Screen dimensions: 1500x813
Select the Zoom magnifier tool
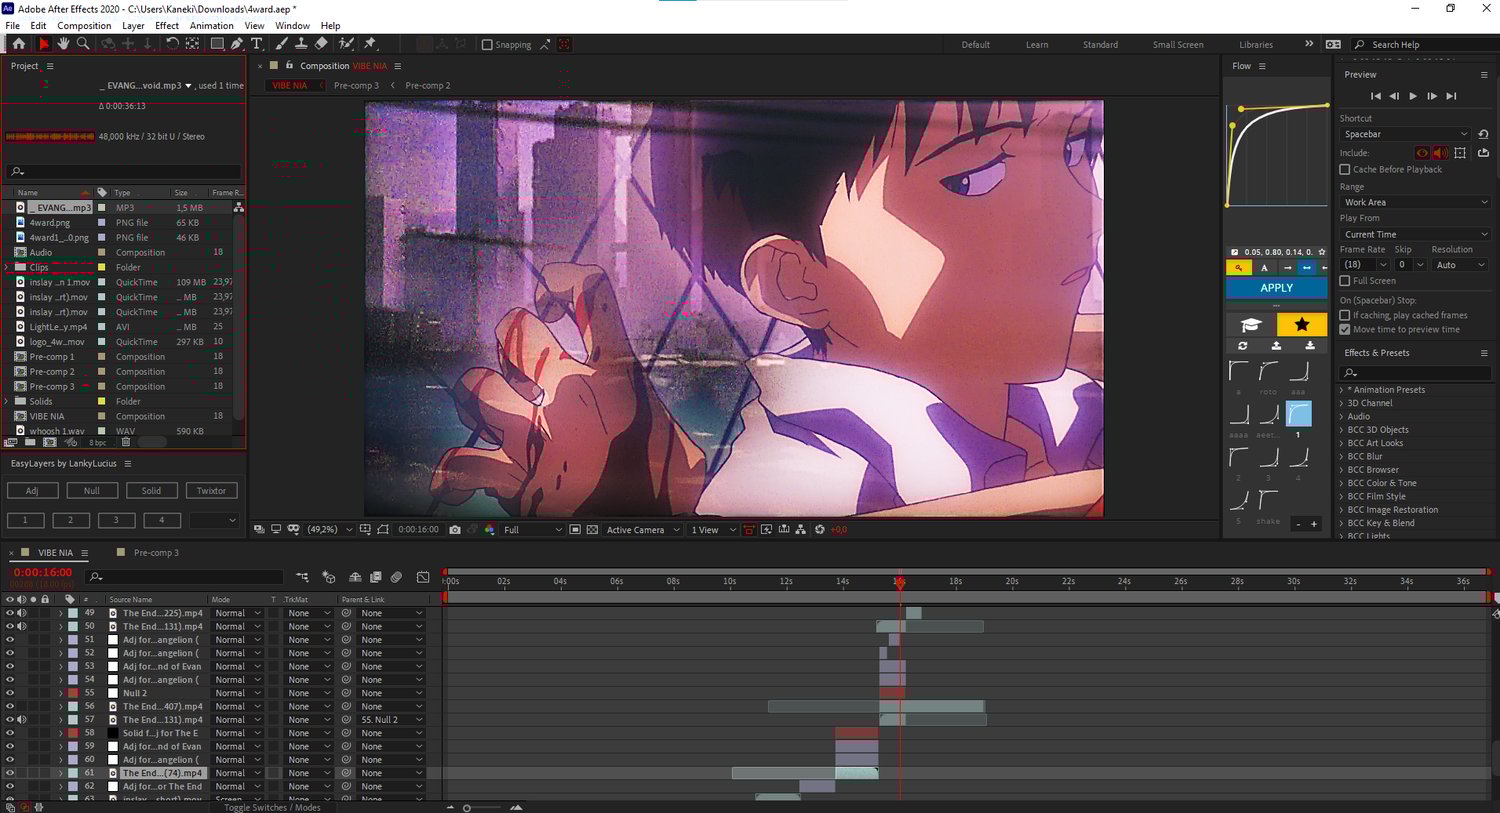(x=83, y=44)
